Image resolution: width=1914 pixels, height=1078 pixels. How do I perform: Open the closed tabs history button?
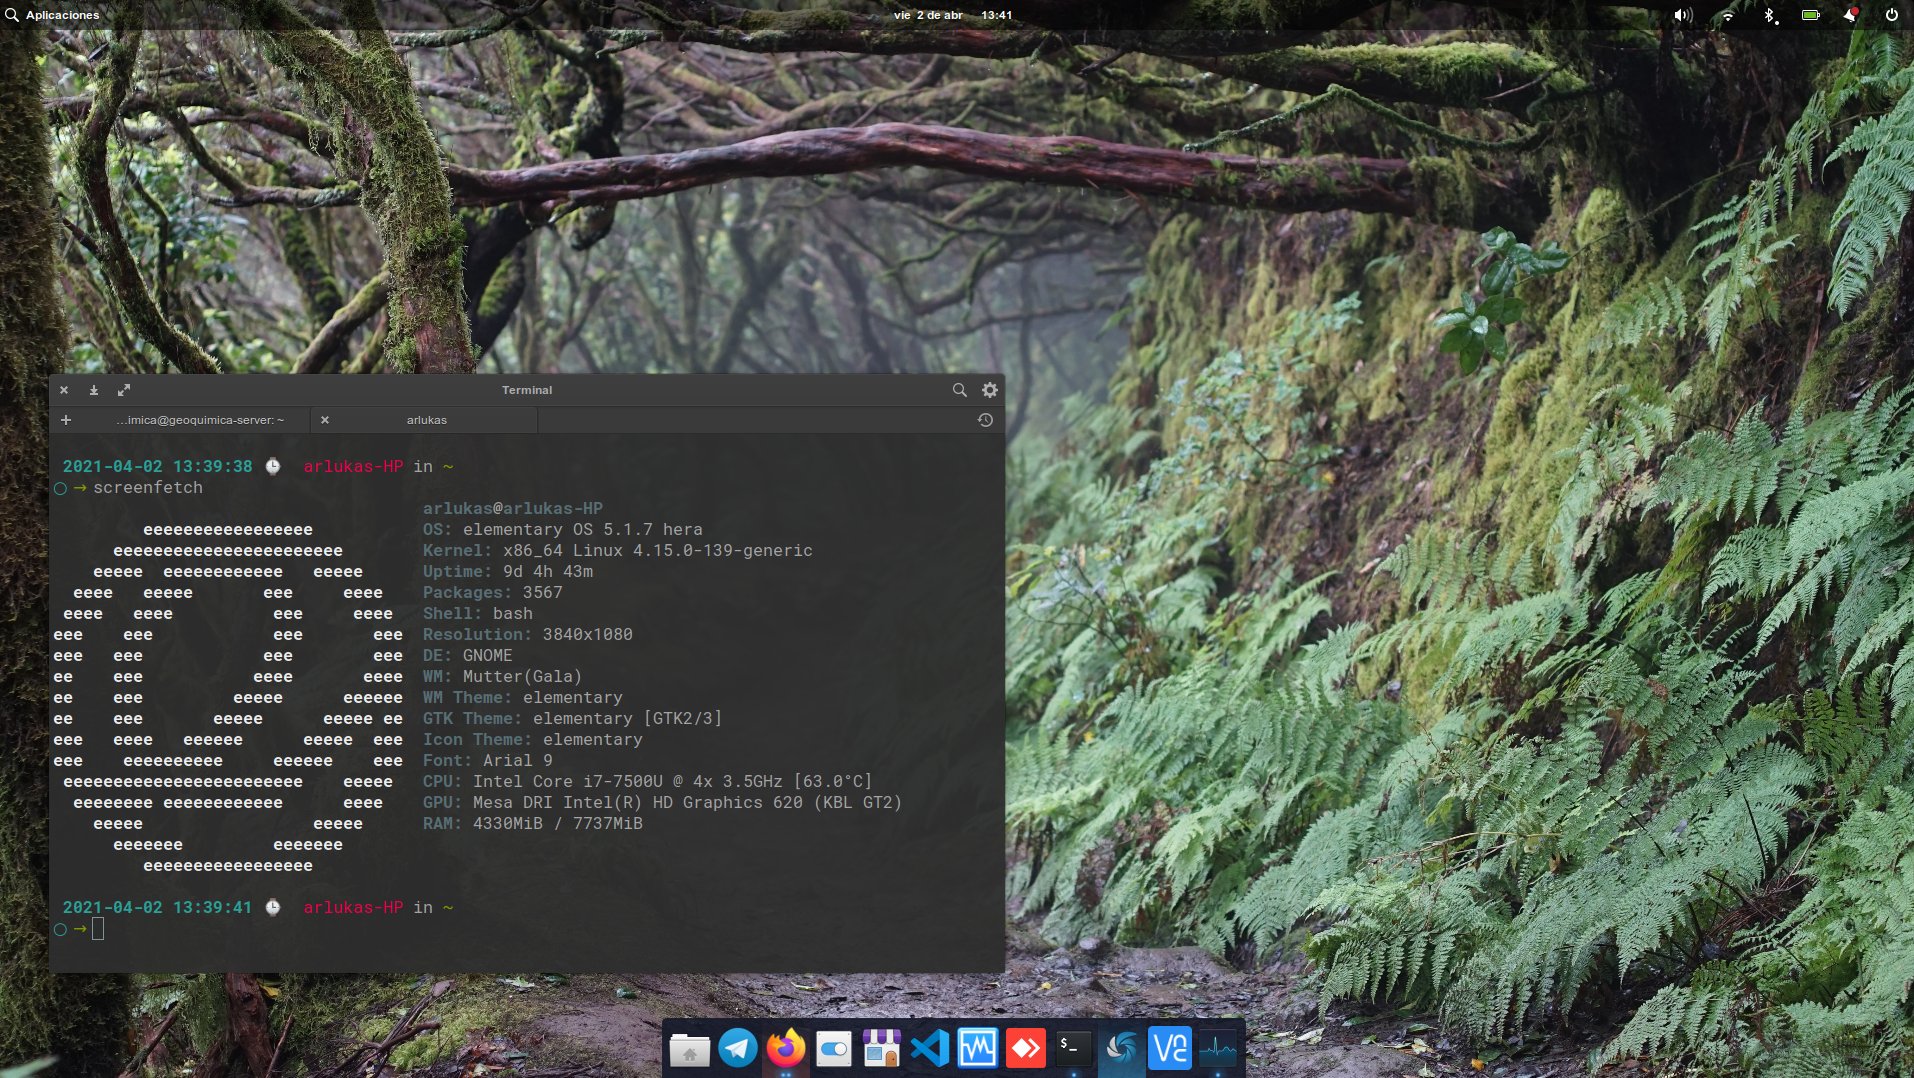(x=985, y=420)
